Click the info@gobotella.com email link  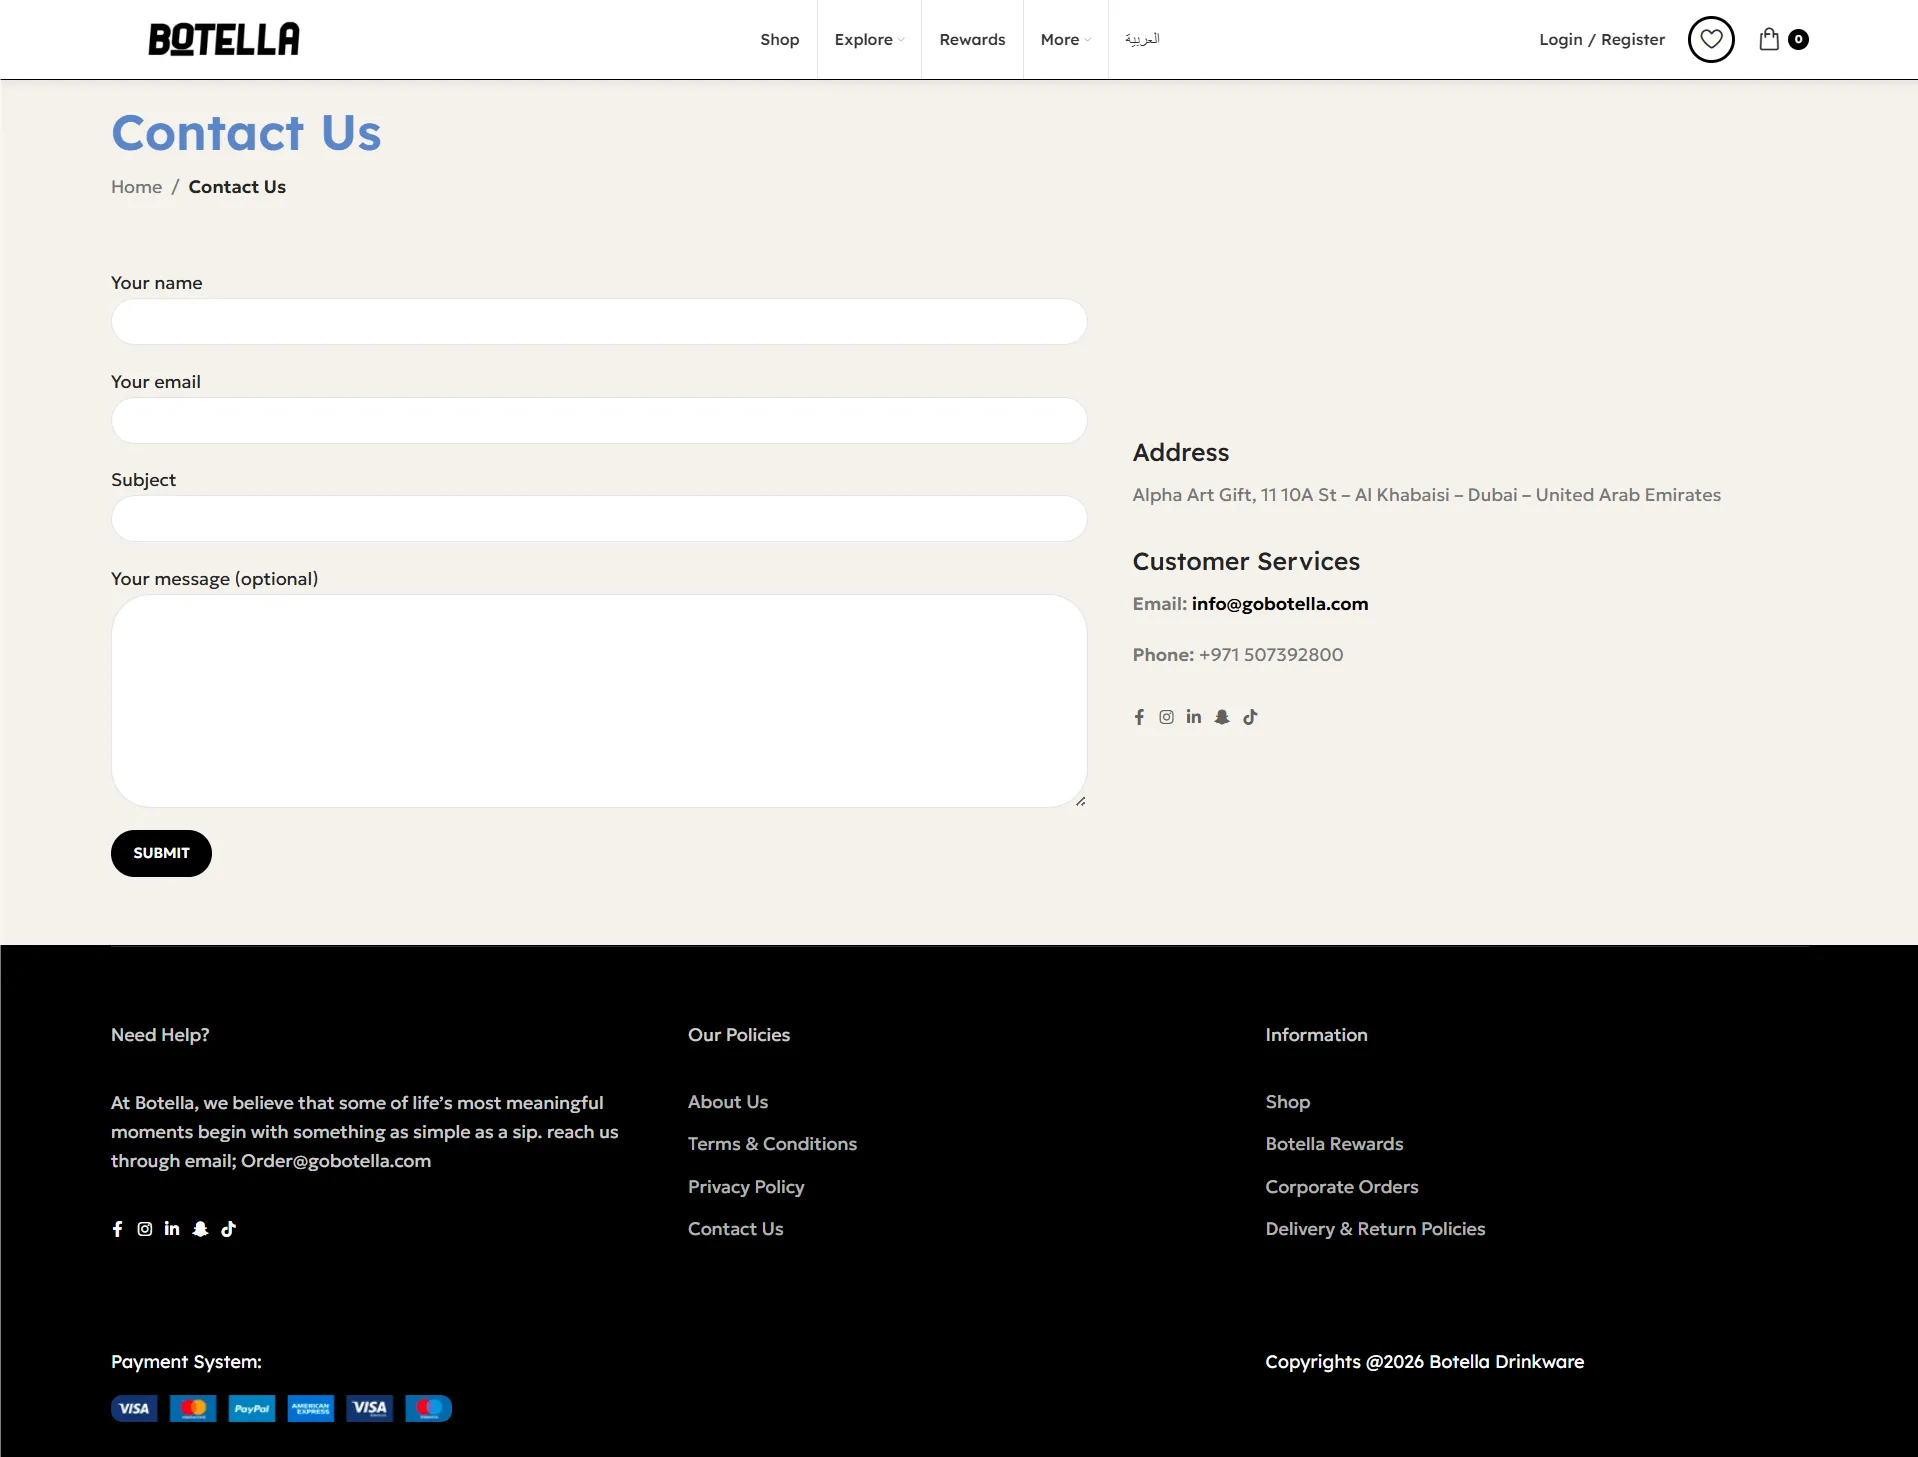1280,604
